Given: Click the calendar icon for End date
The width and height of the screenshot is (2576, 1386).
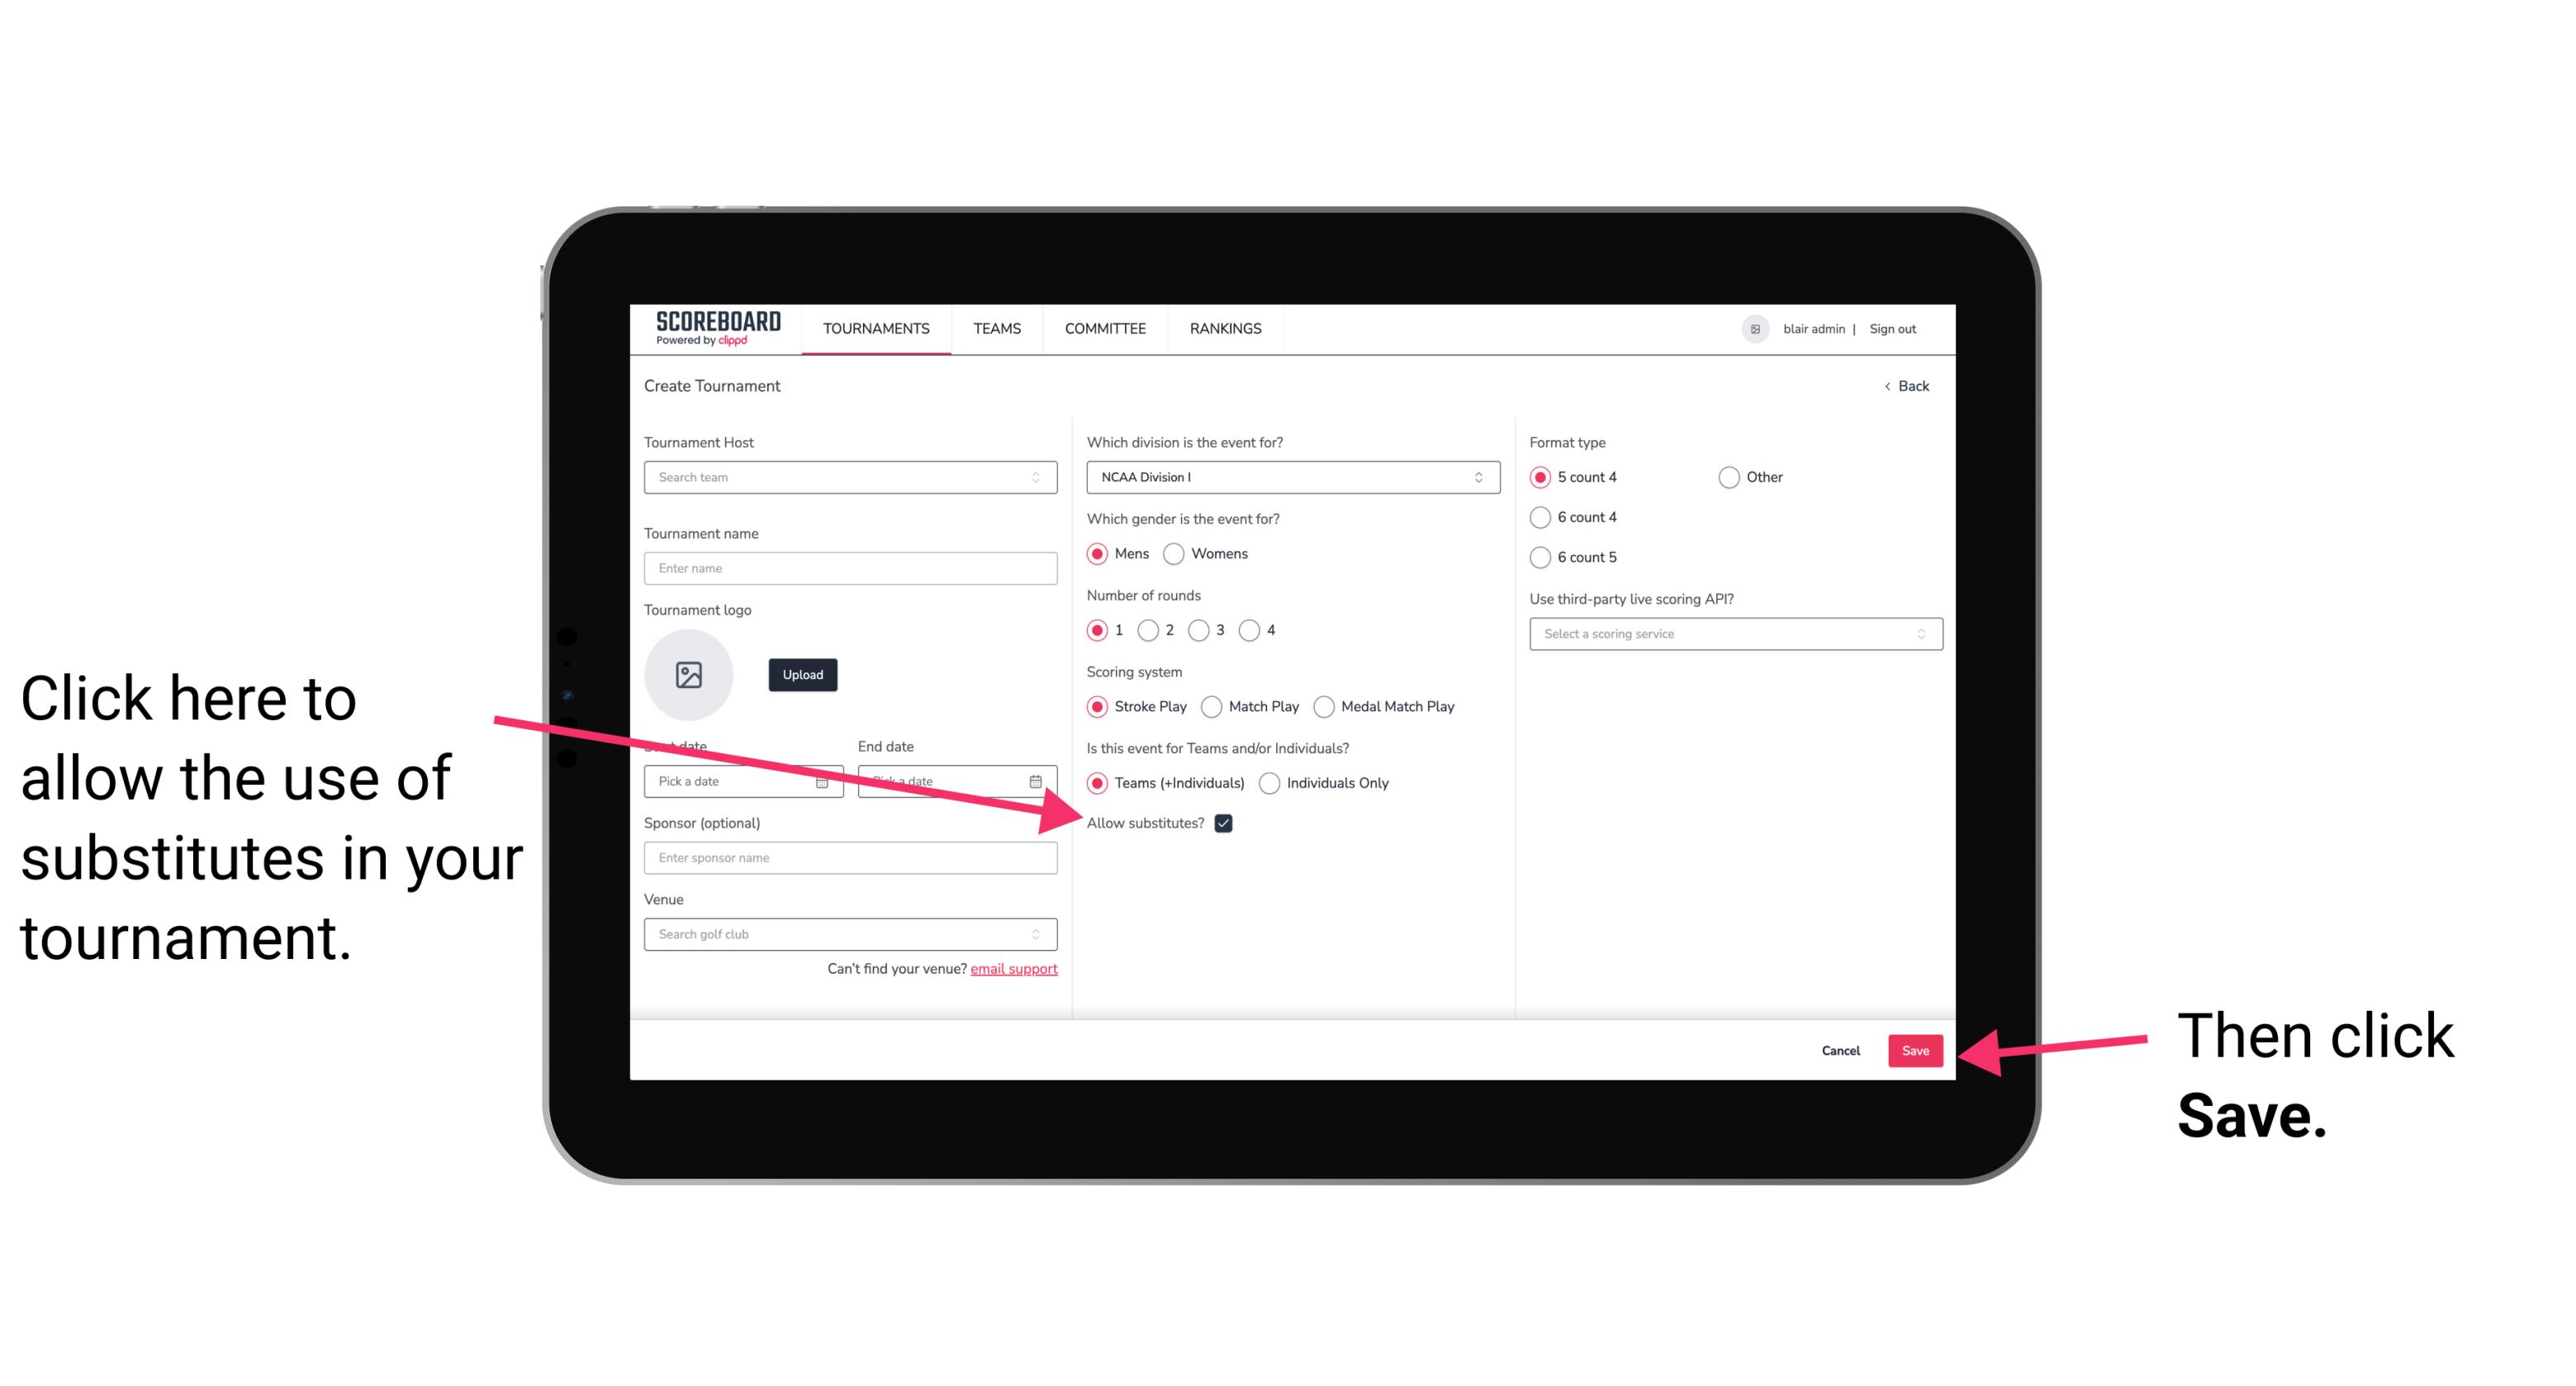Looking at the screenshot, I should 1037,780.
